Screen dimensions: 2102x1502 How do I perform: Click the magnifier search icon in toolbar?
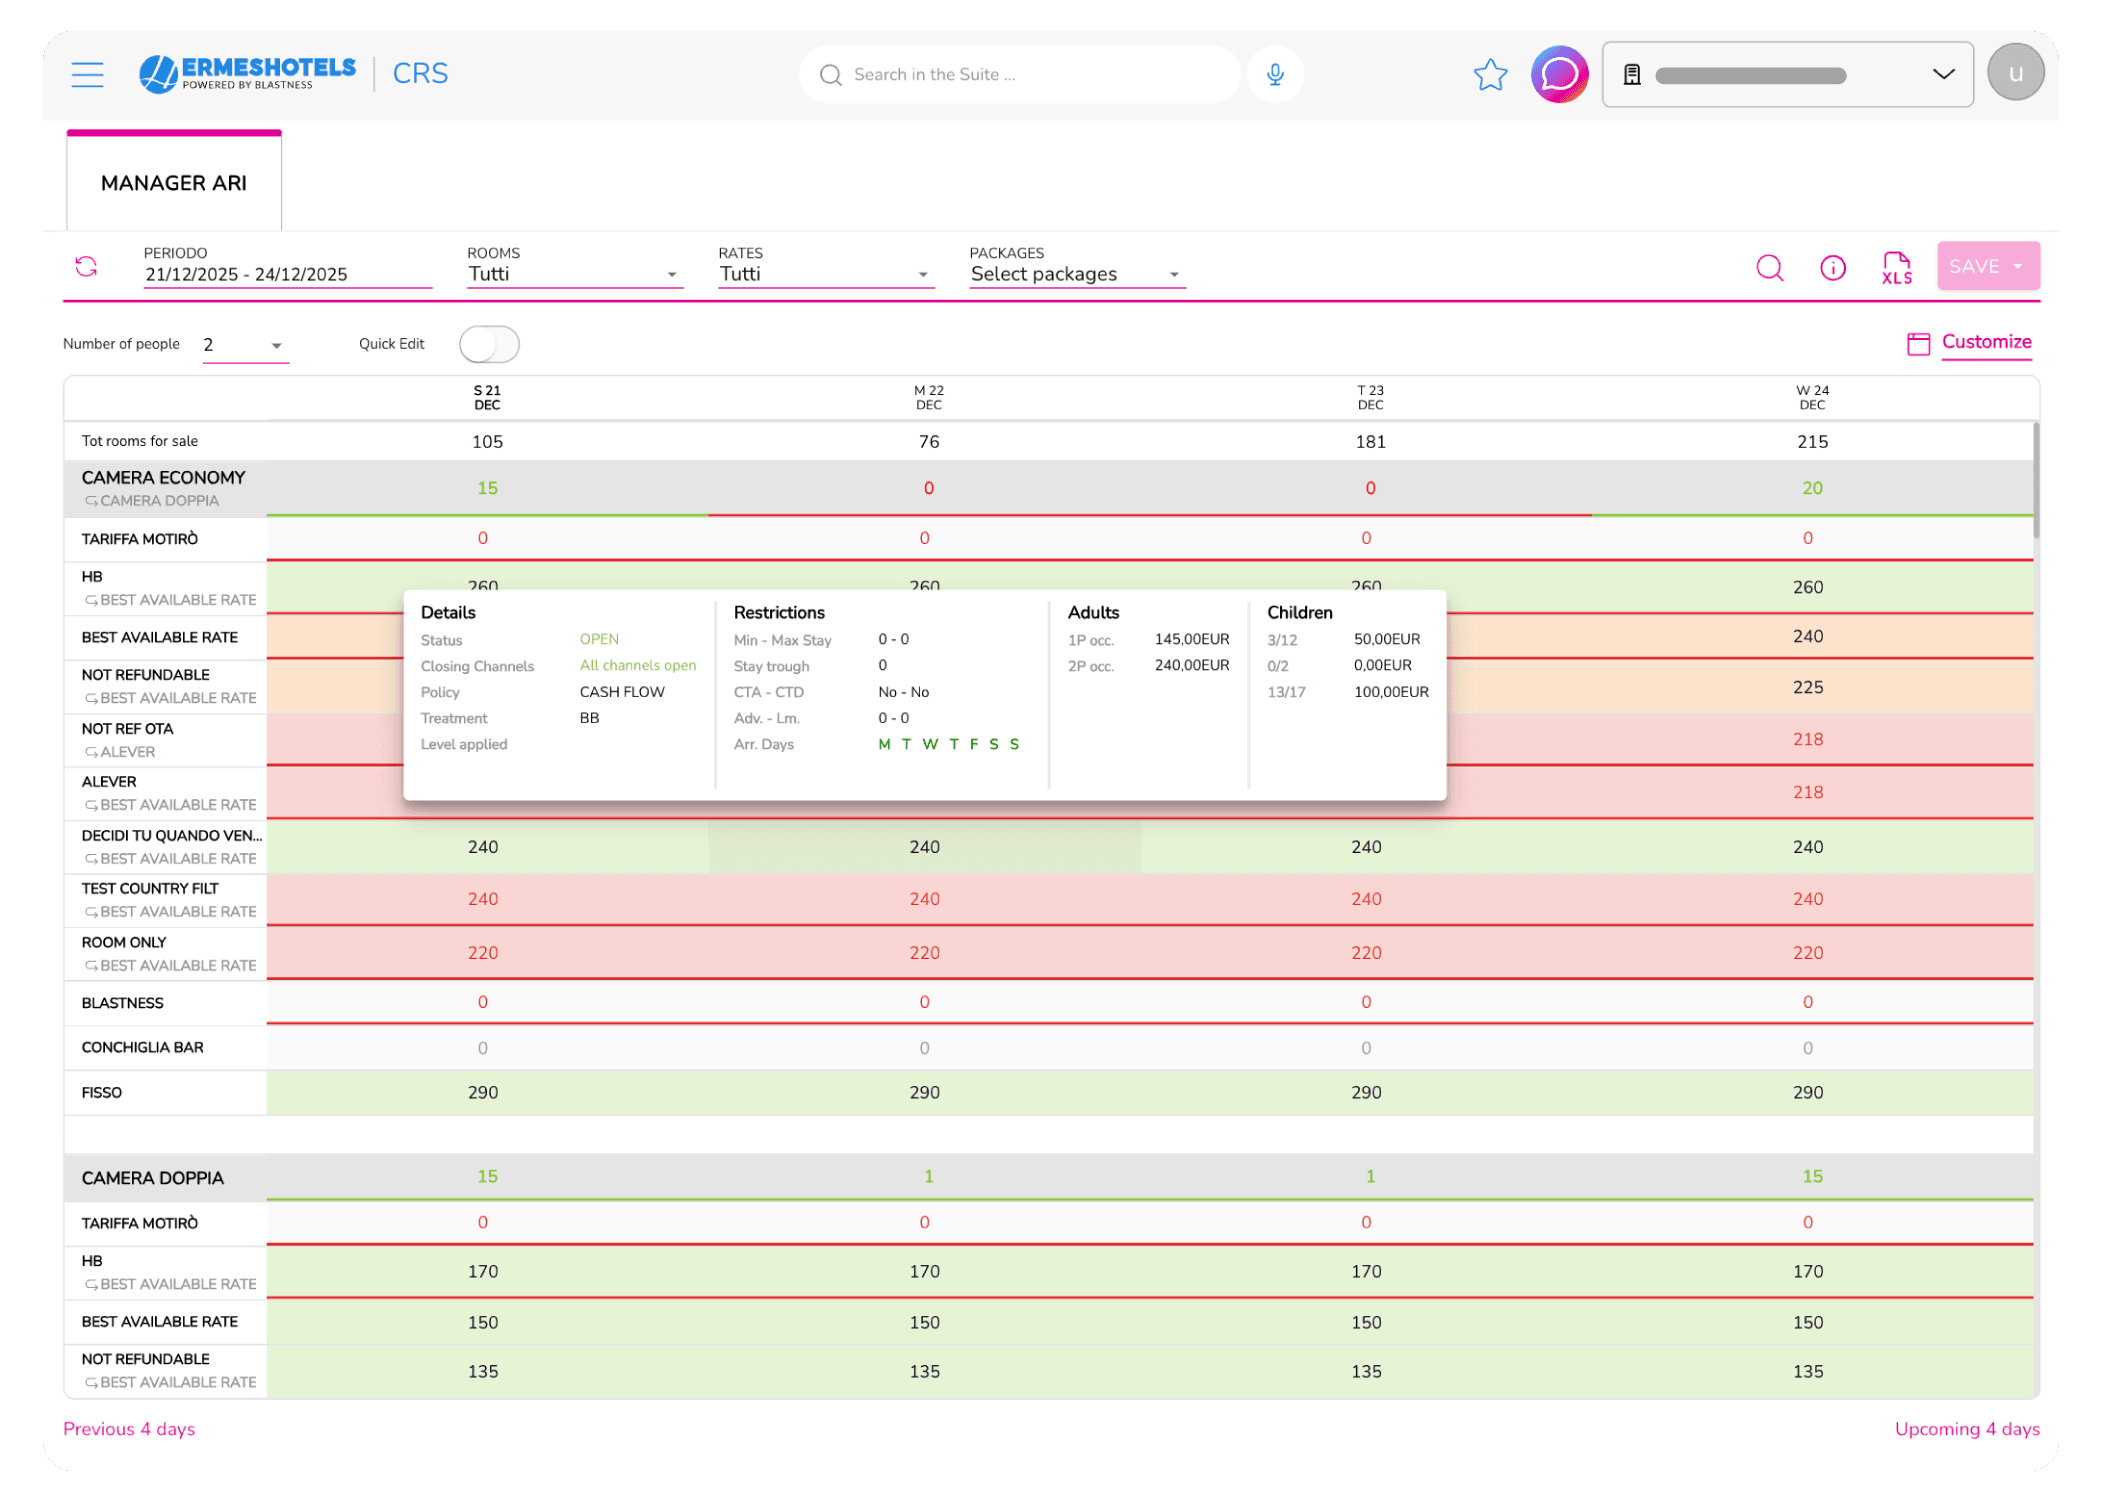(x=1769, y=268)
